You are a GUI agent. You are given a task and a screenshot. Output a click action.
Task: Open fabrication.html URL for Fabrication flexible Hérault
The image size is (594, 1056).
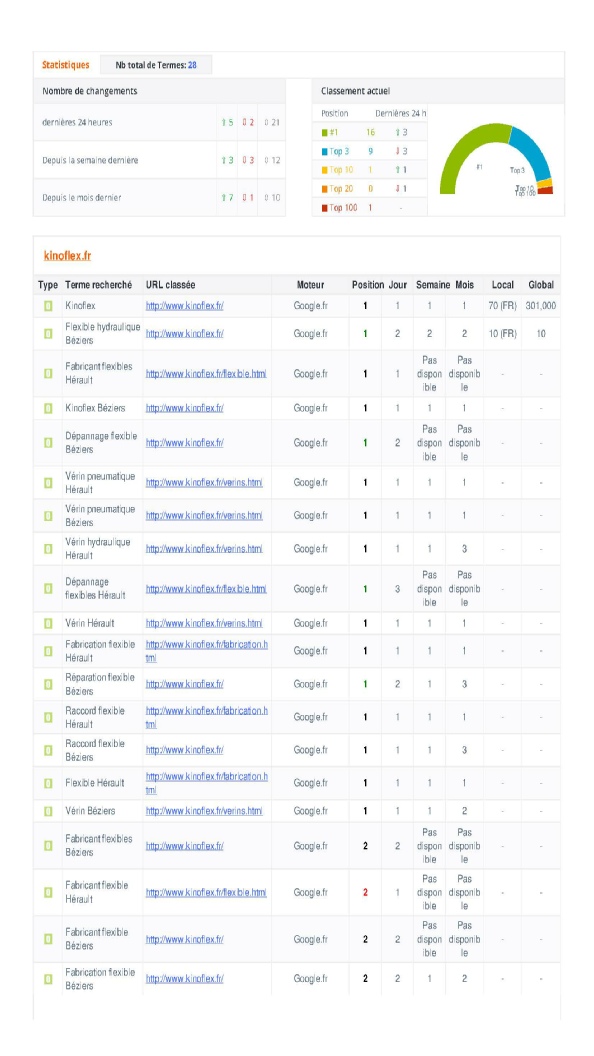point(207,651)
